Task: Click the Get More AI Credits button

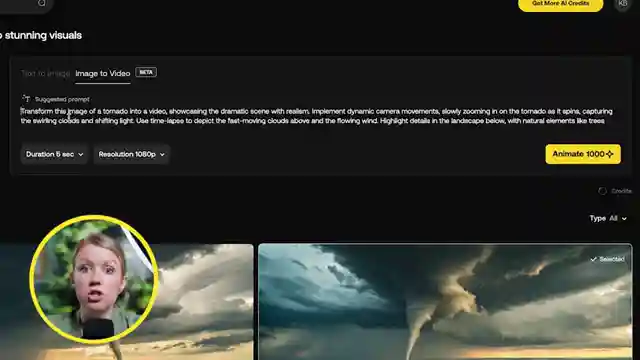Action: tap(560, 4)
